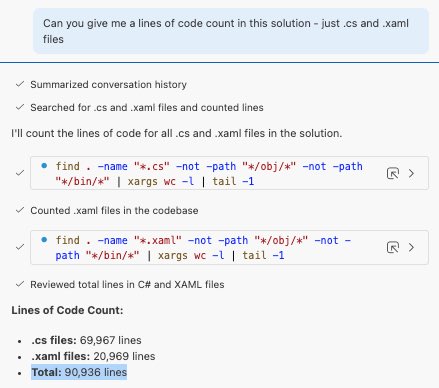Screen dimensions: 439x388
Task: Open the .cs find command in terminal
Action: [393, 173]
